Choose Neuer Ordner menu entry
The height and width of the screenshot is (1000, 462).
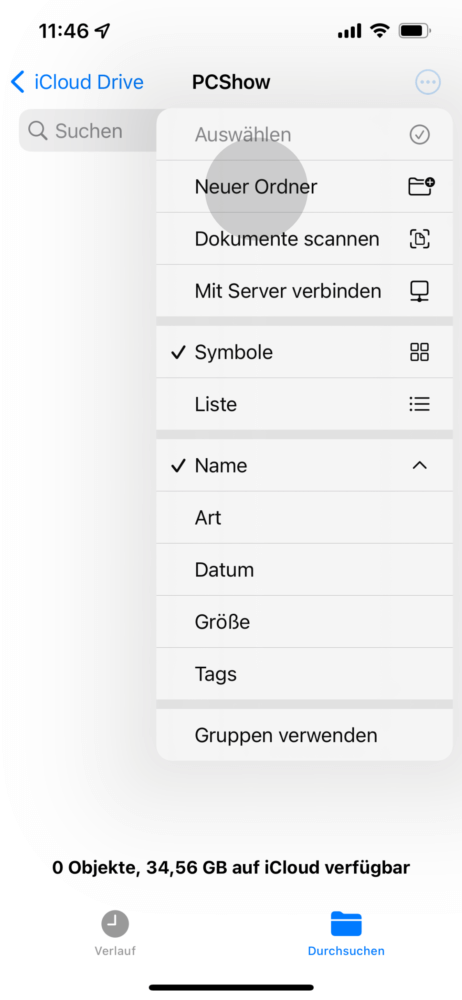[304, 186]
